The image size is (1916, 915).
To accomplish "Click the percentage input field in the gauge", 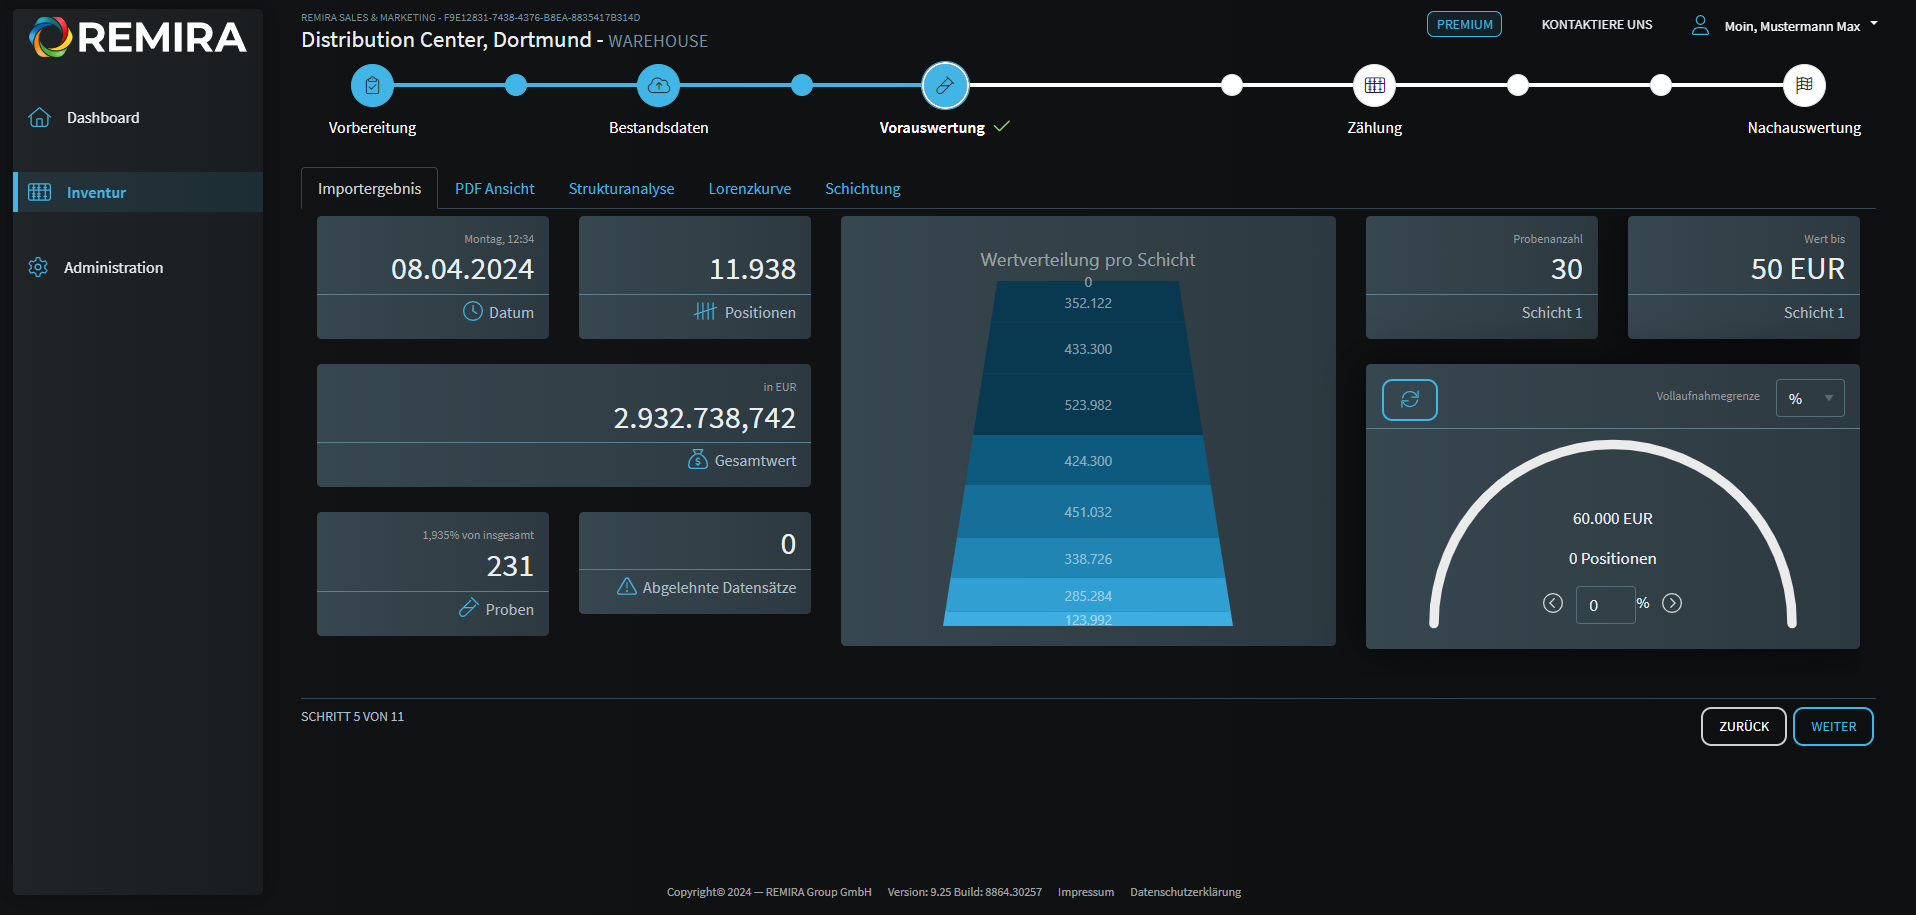I will click(x=1604, y=605).
